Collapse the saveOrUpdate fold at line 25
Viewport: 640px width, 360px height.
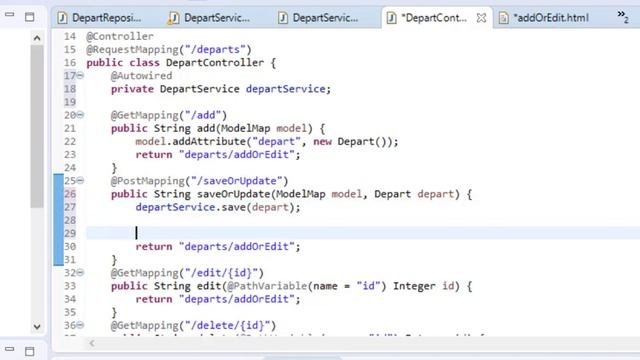tap(80, 180)
